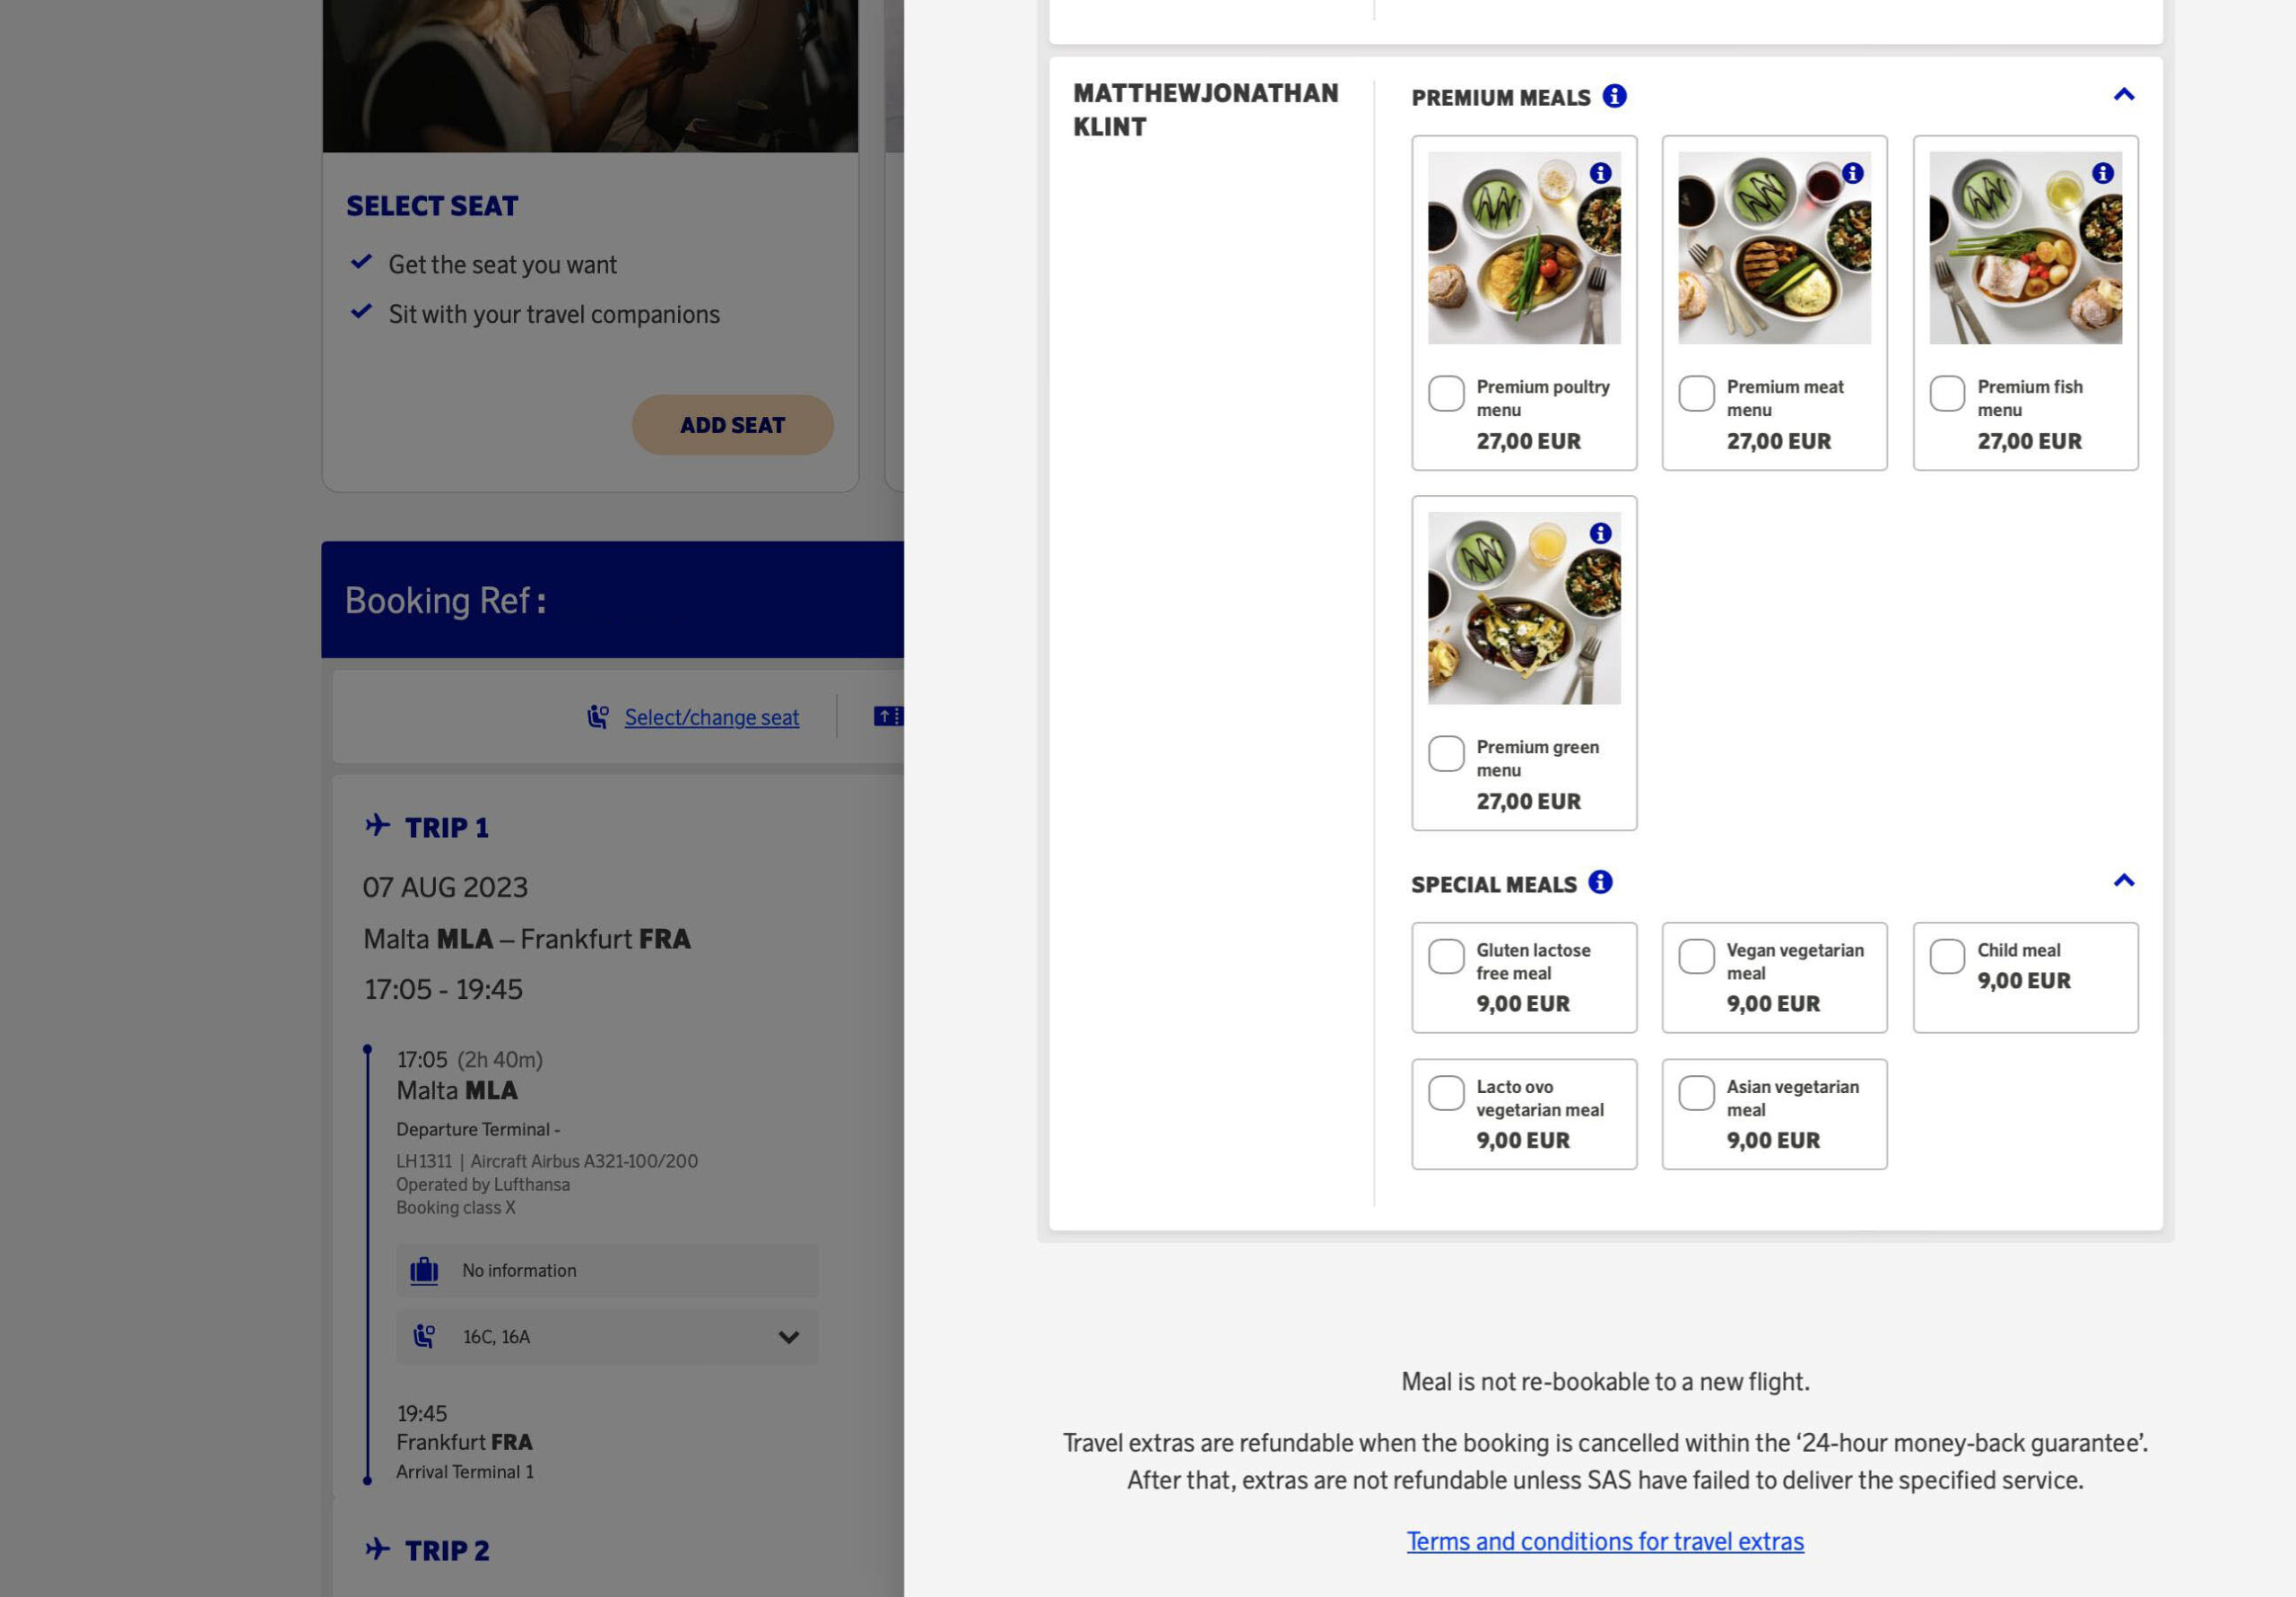Click the ADD SEAT button
Image resolution: width=2296 pixels, height=1597 pixels.
[x=733, y=423]
